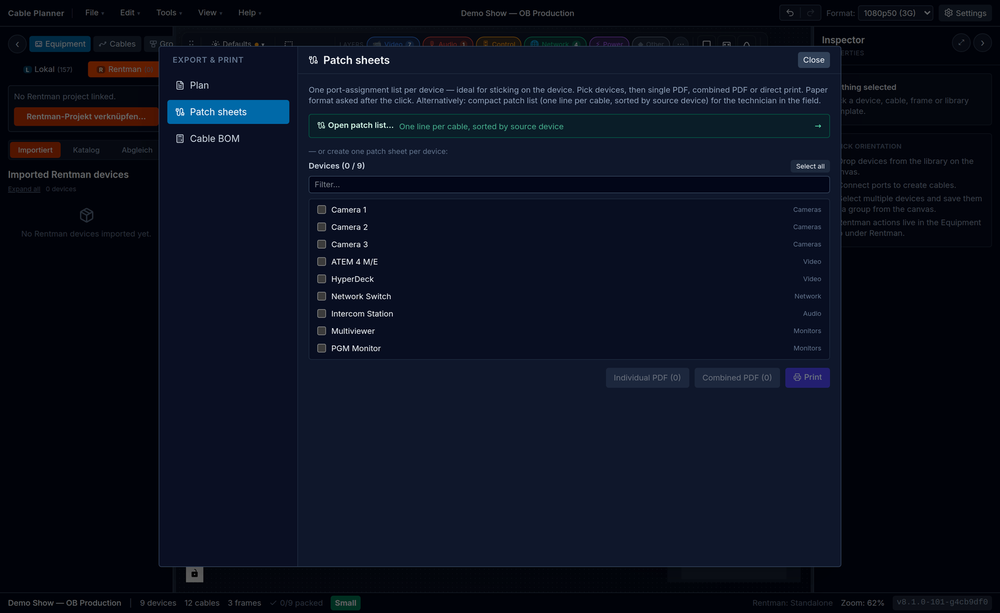1000x613 pixels.
Task: Click the Patch sheets sidebar icon
Action: pos(180,112)
